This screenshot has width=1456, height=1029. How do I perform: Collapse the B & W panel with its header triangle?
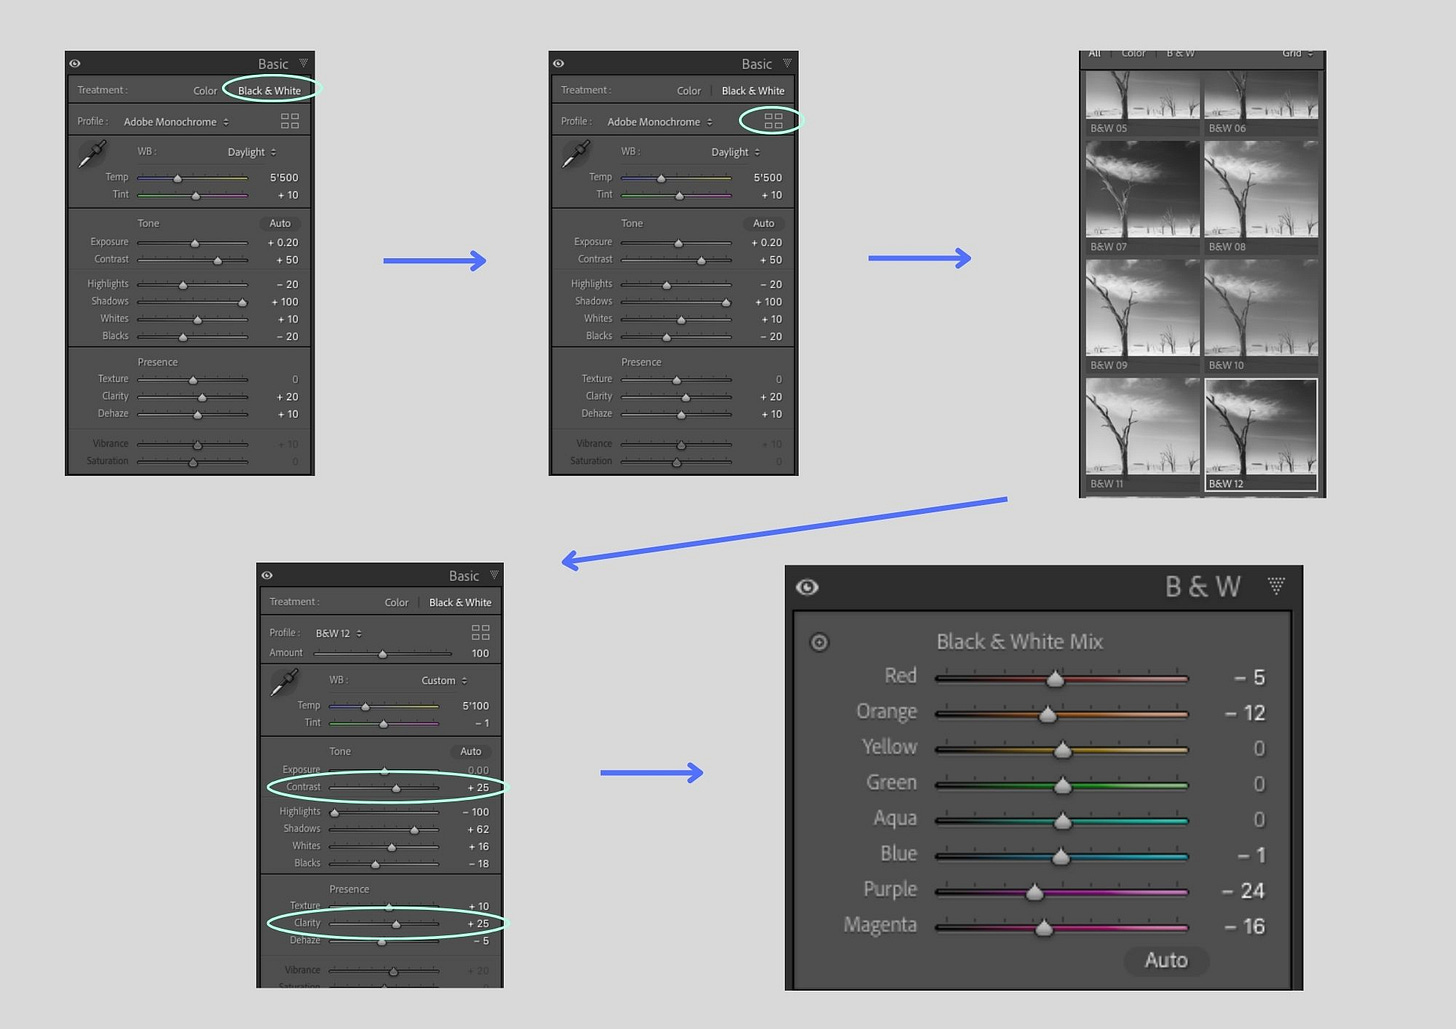[x=1276, y=586]
